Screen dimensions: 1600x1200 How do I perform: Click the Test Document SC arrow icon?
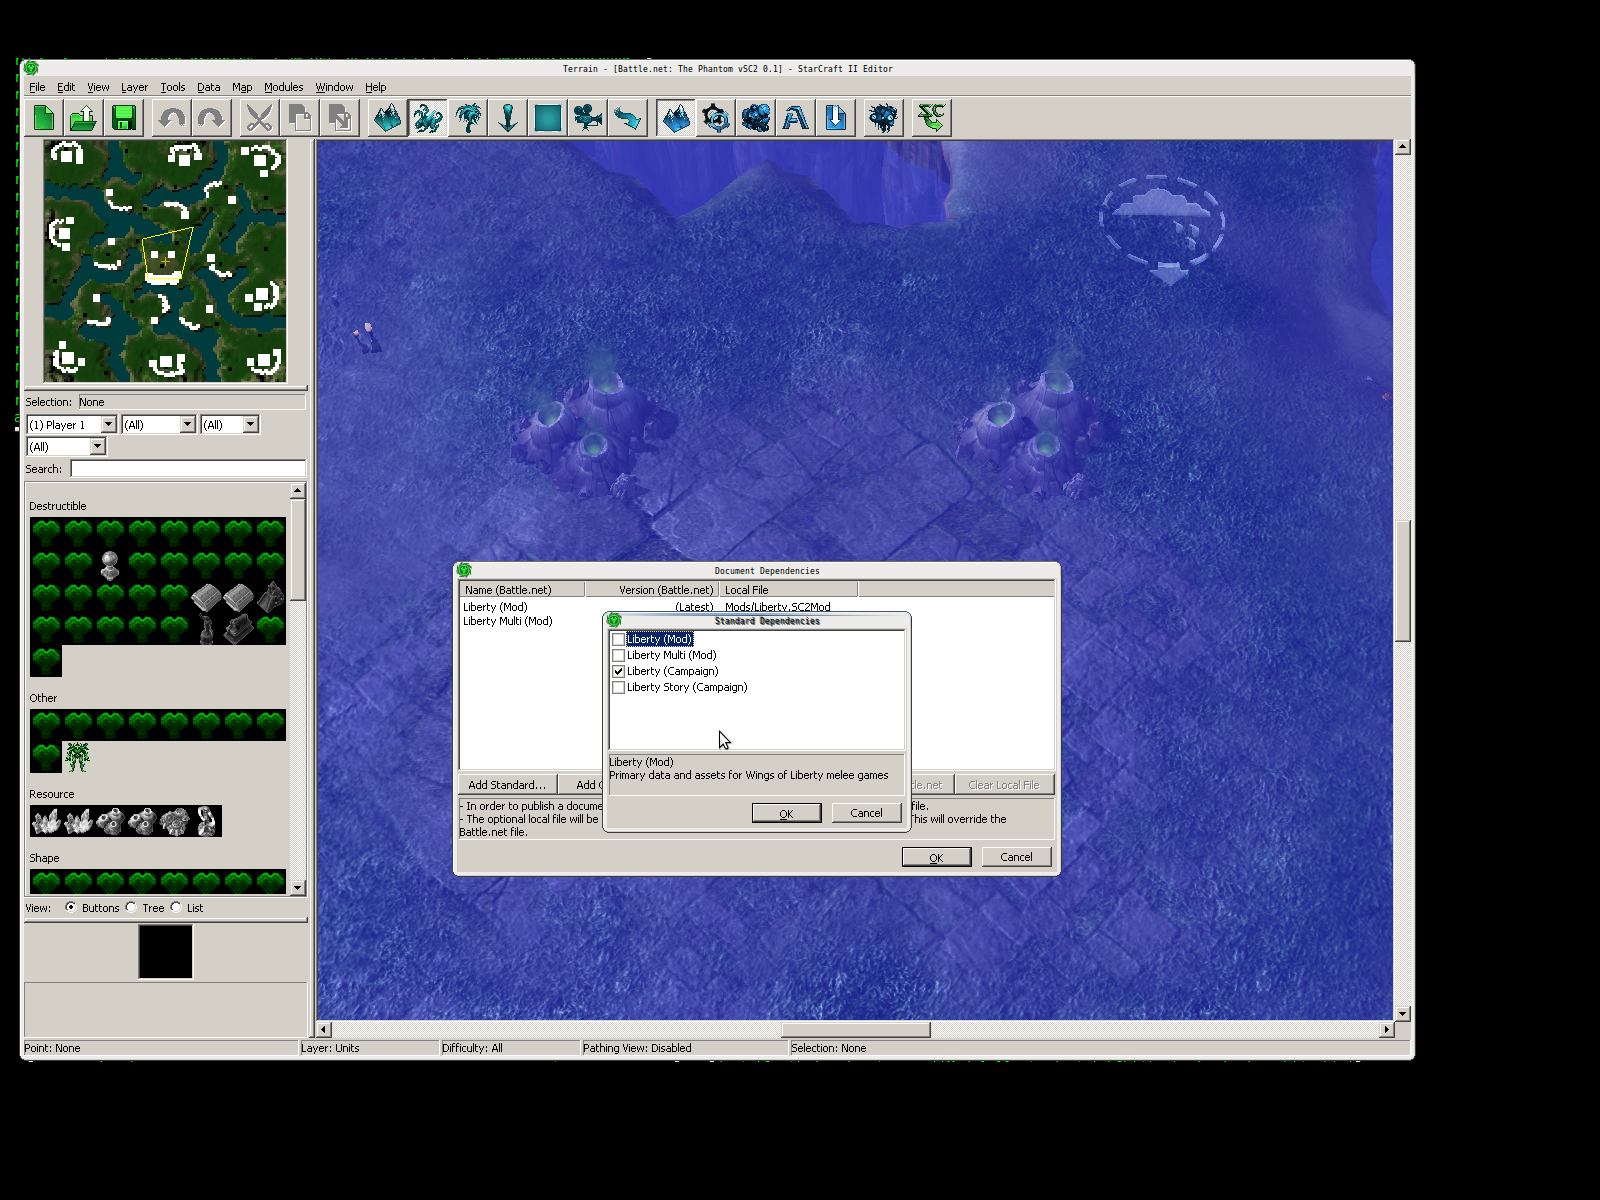(931, 118)
